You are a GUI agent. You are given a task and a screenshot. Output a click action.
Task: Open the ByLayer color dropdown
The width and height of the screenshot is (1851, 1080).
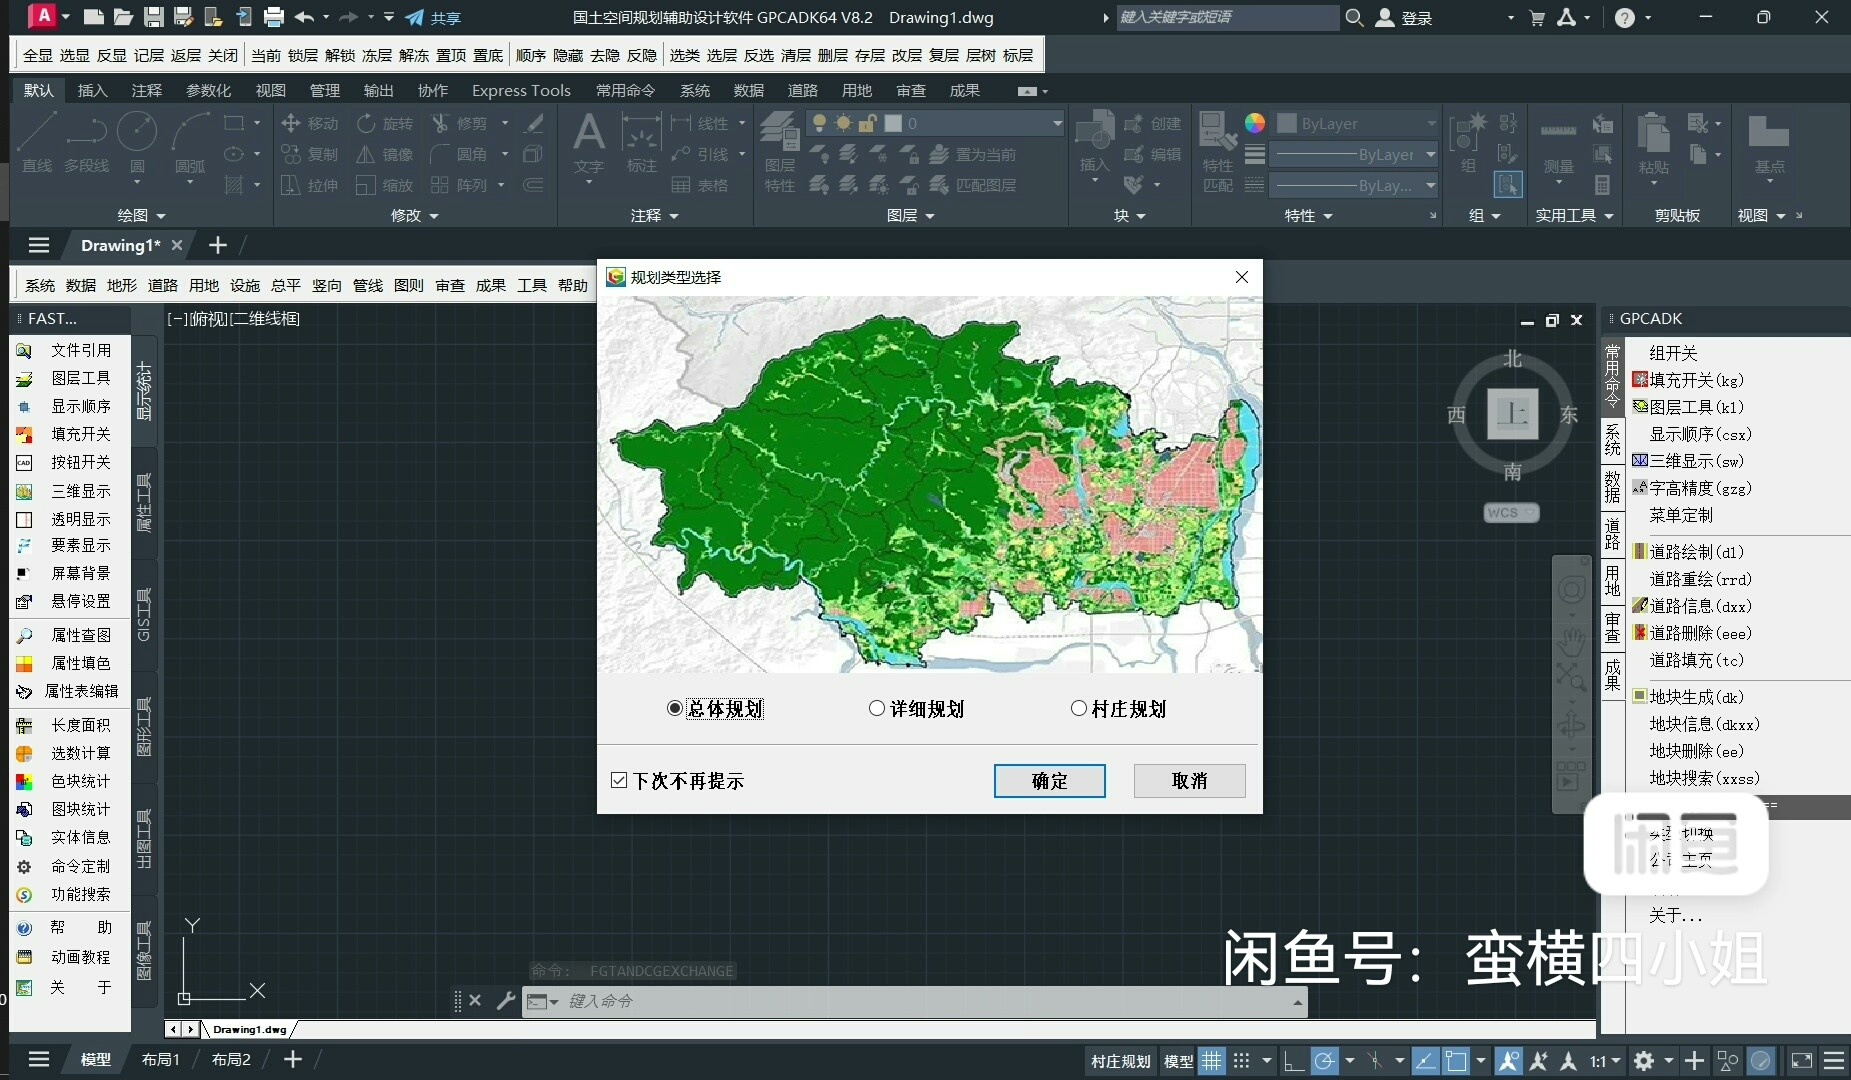point(1430,123)
